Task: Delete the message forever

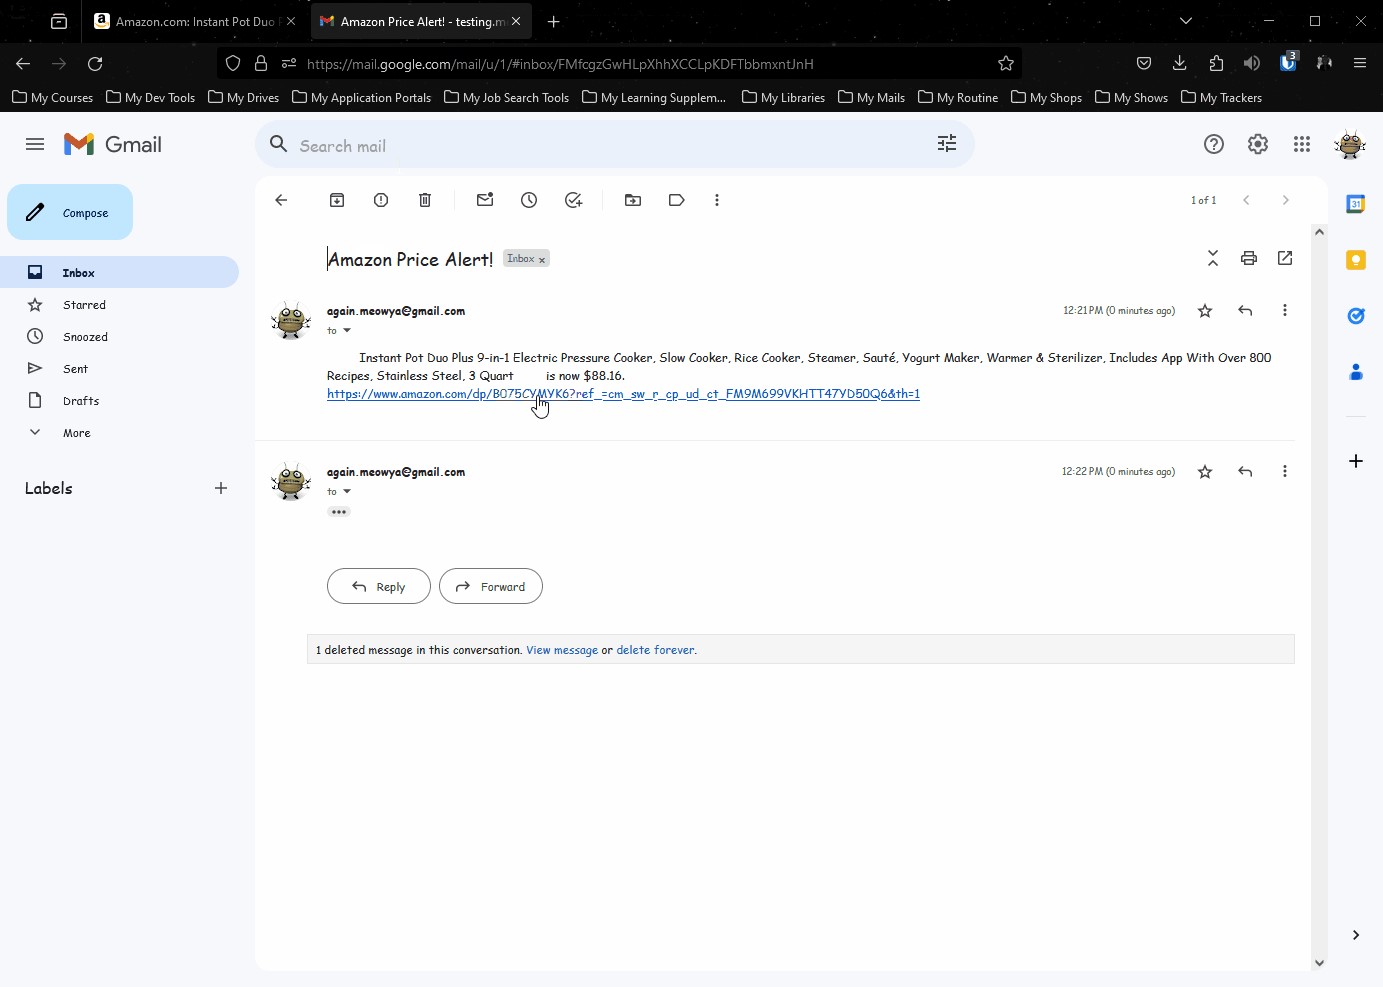Action: pyautogui.click(x=655, y=650)
